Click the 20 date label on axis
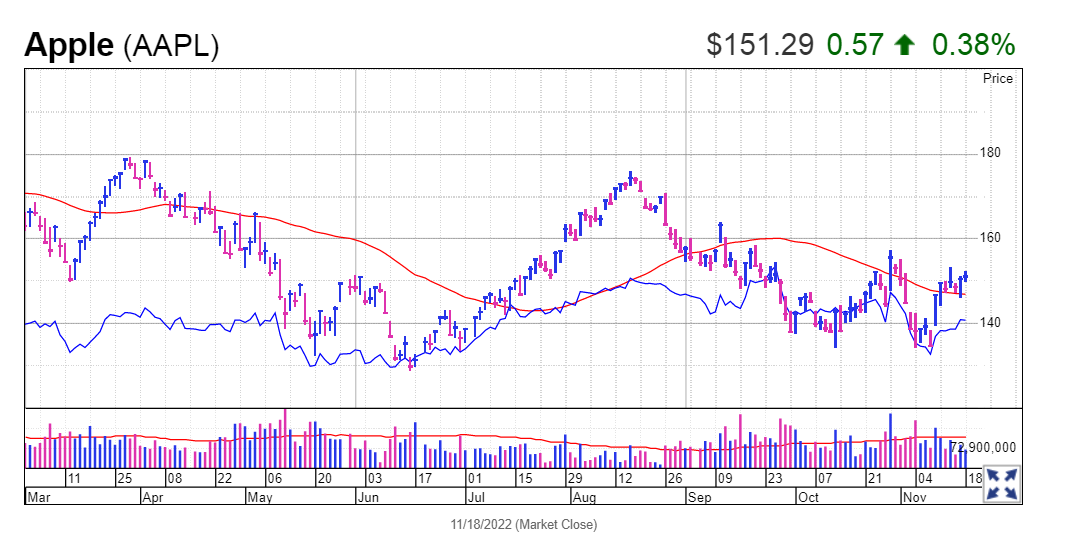1077x544 pixels. pyautogui.click(x=324, y=478)
